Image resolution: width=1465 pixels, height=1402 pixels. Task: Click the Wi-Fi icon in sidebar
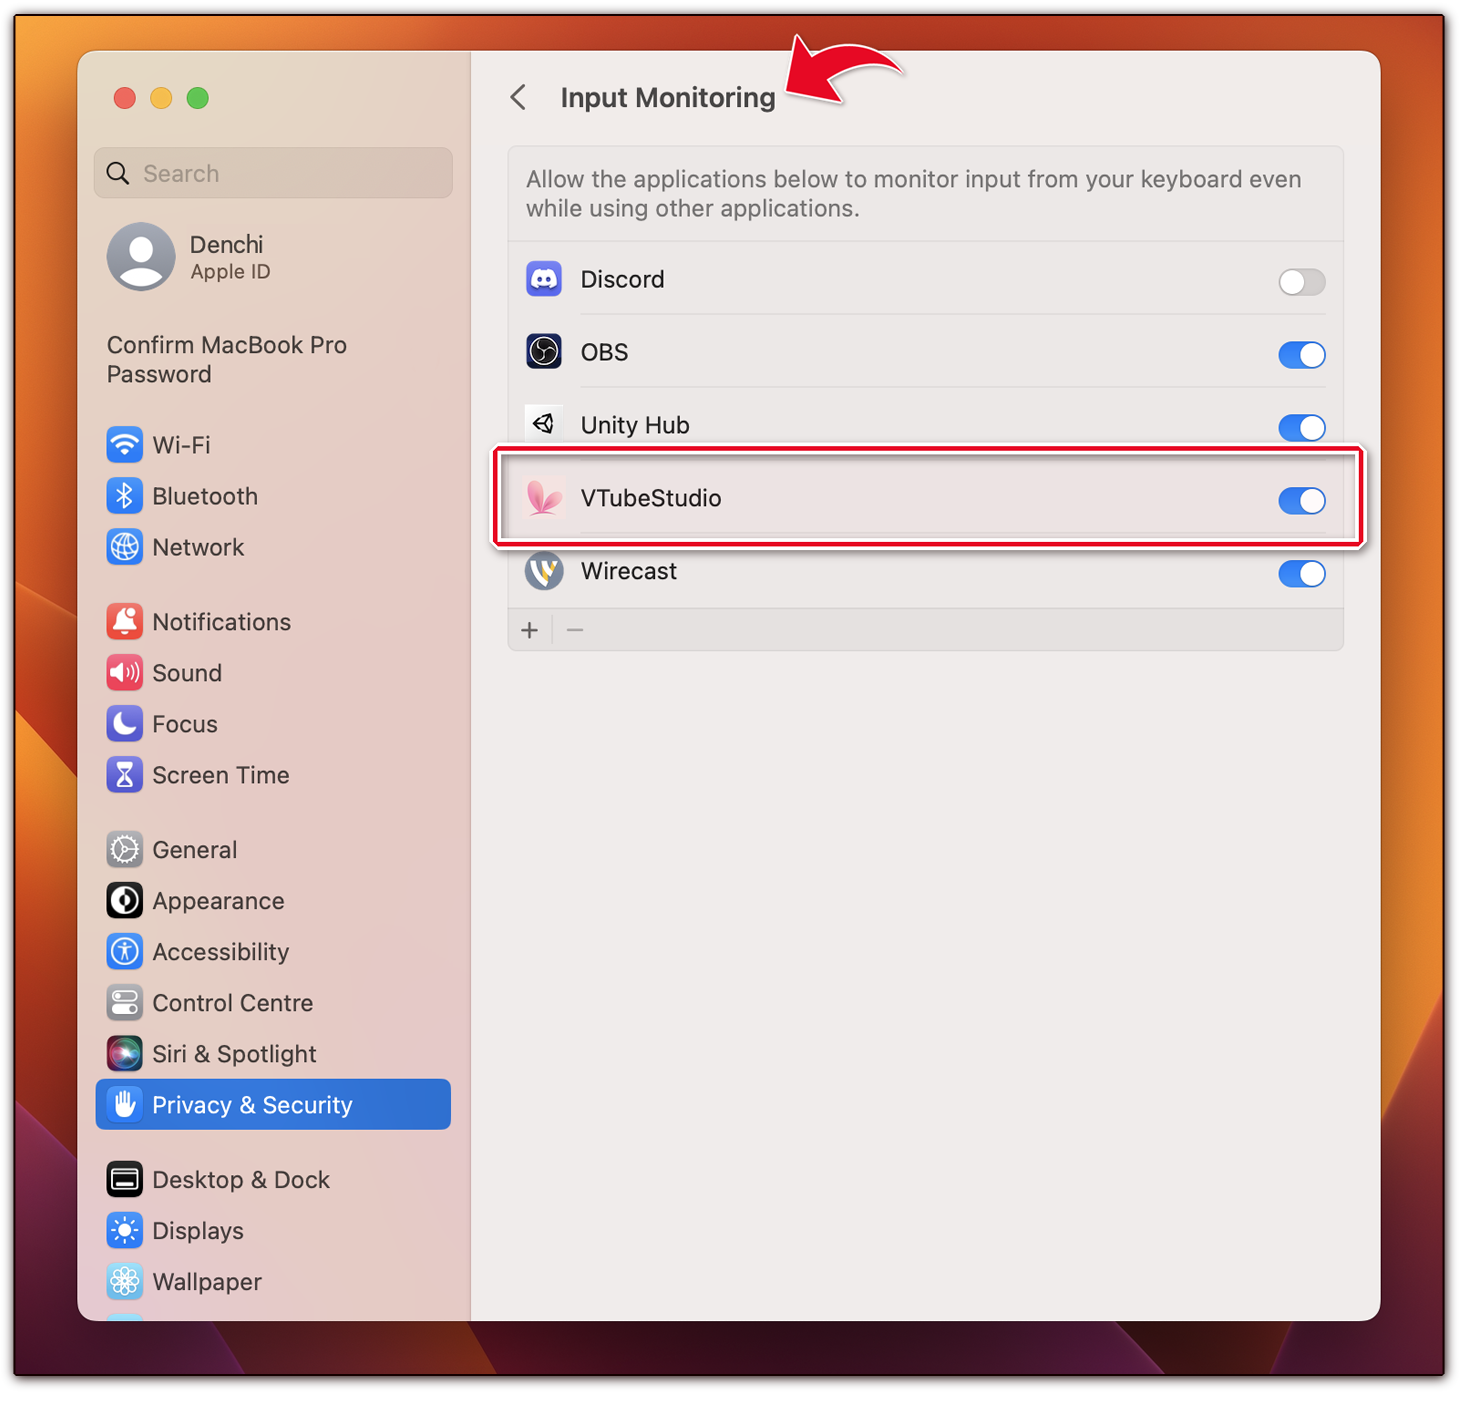[125, 445]
